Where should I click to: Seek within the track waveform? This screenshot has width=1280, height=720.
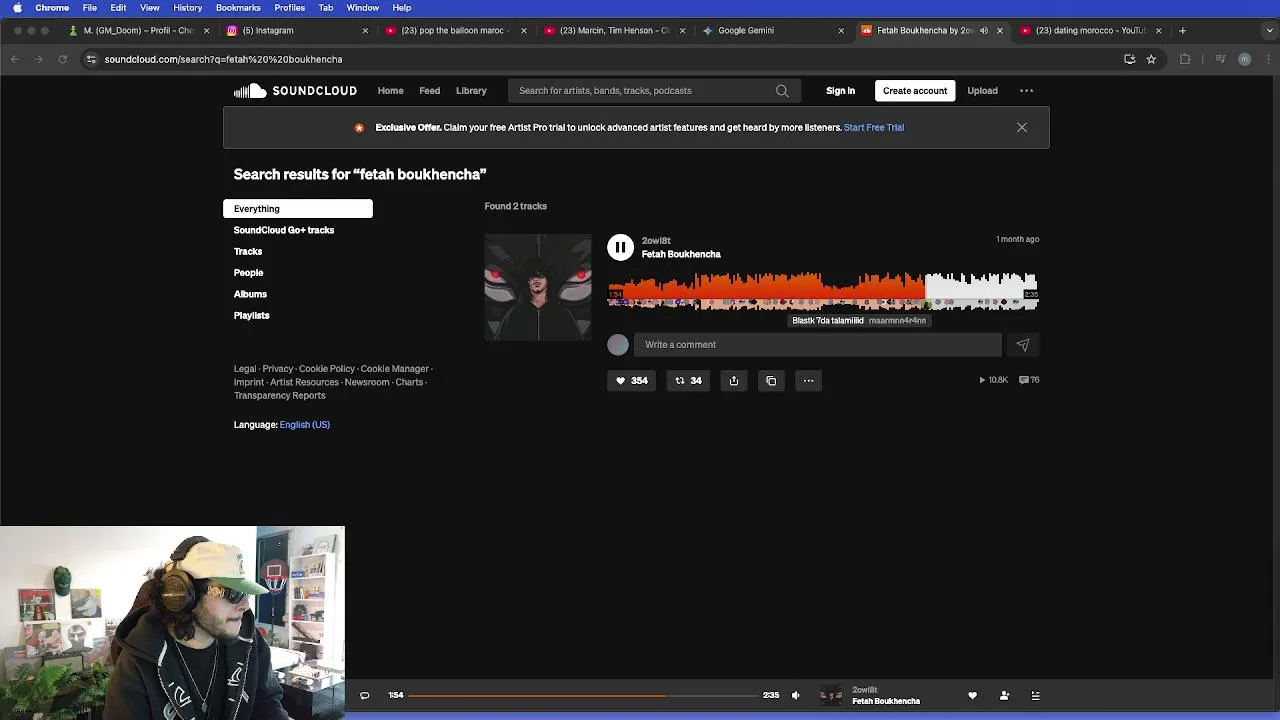[823, 290]
